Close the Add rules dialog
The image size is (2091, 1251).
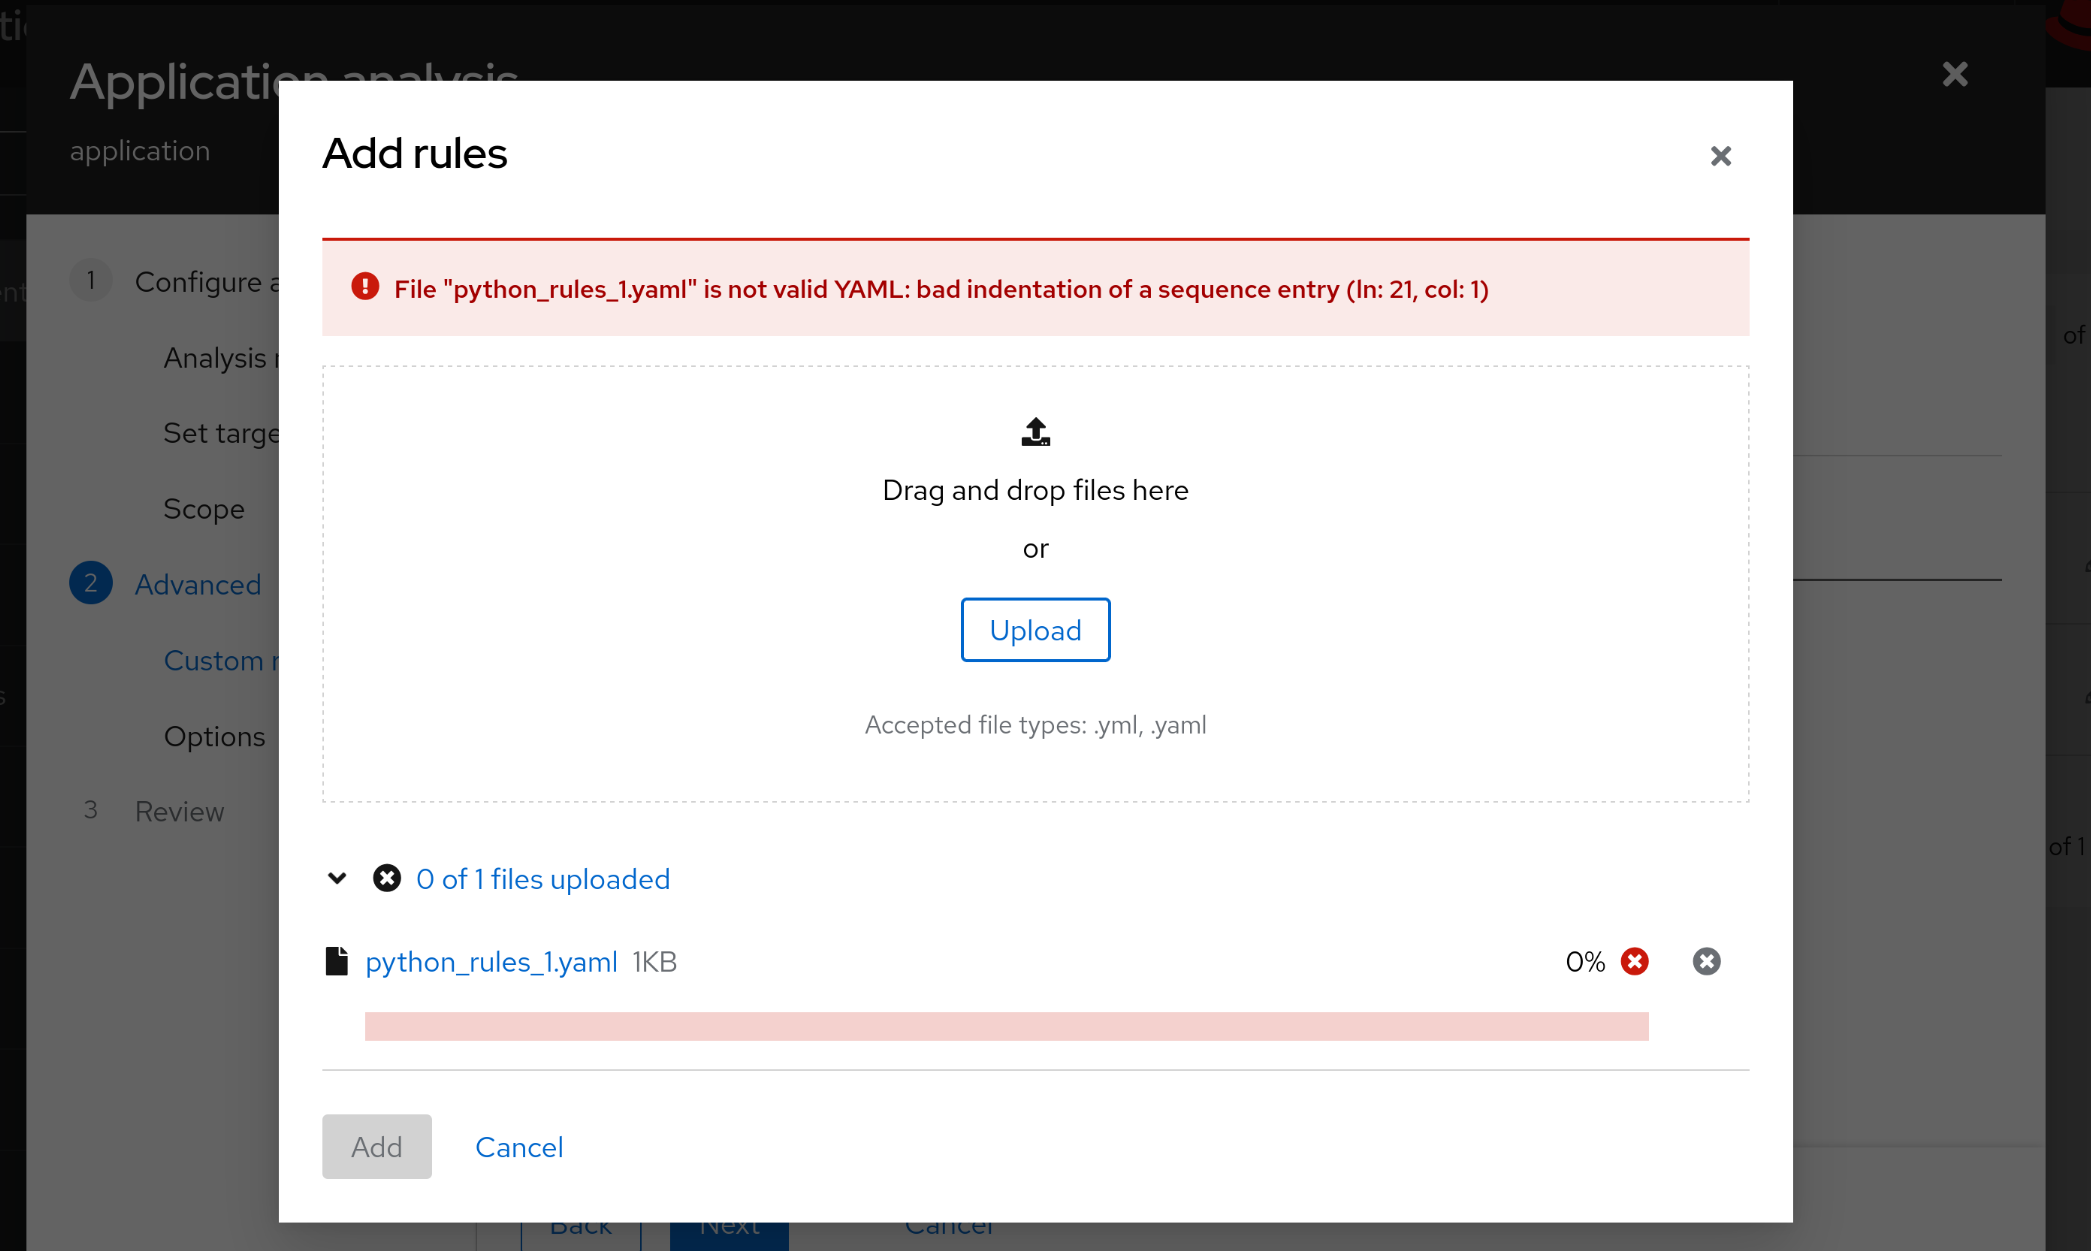pyautogui.click(x=1720, y=156)
